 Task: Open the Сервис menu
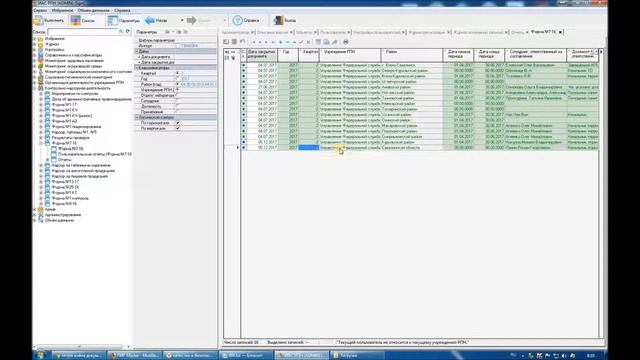pos(40,10)
